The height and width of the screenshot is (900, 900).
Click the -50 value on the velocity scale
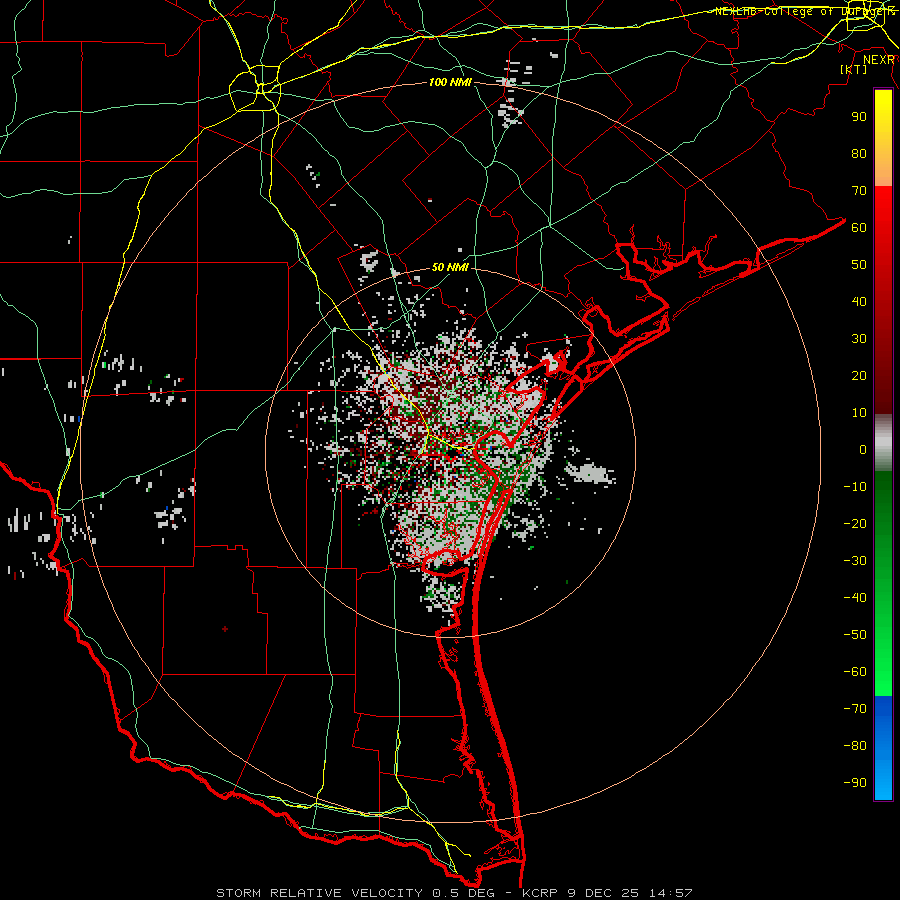tap(855, 635)
